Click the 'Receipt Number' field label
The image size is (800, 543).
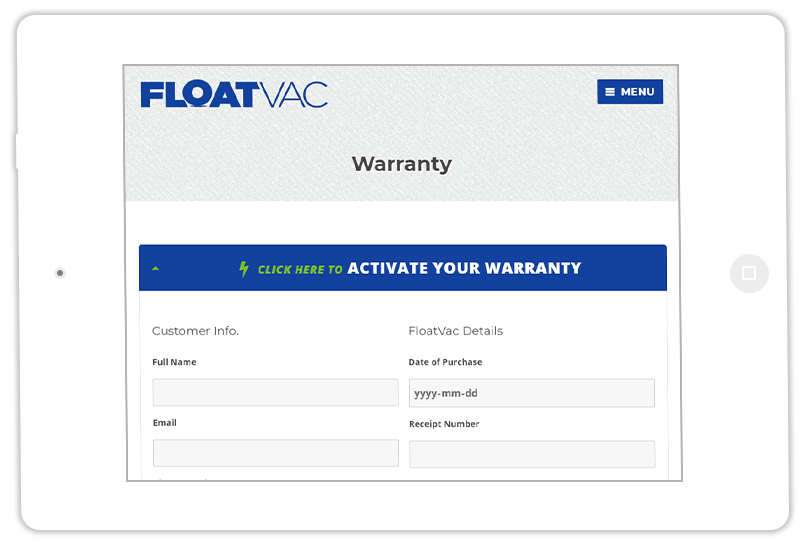click(x=444, y=424)
